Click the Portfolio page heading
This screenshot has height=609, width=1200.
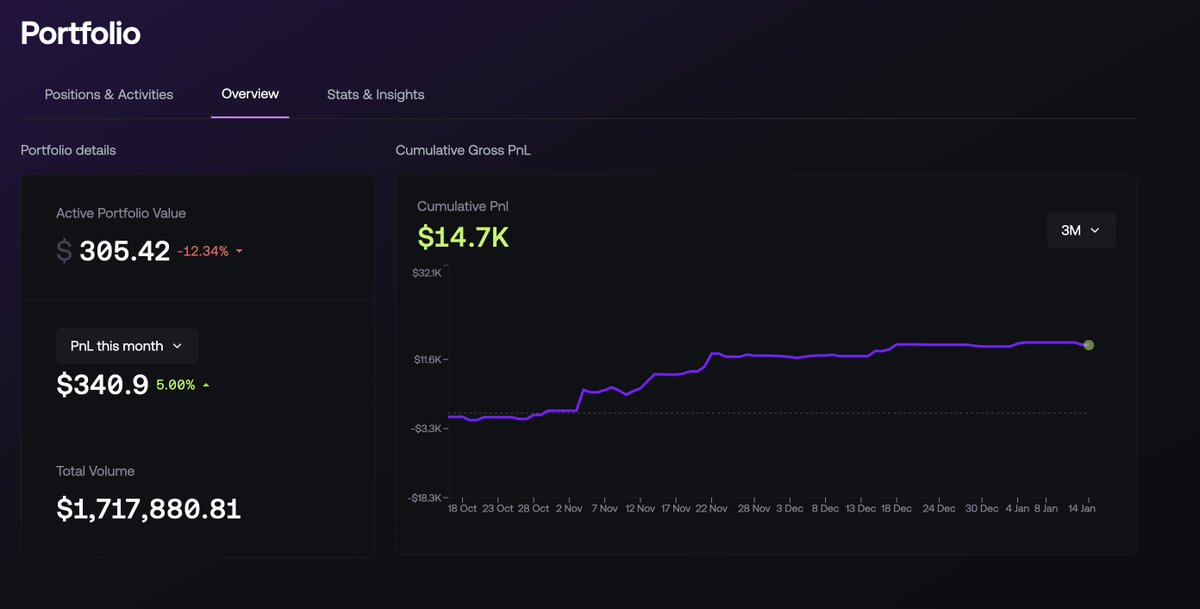point(80,33)
